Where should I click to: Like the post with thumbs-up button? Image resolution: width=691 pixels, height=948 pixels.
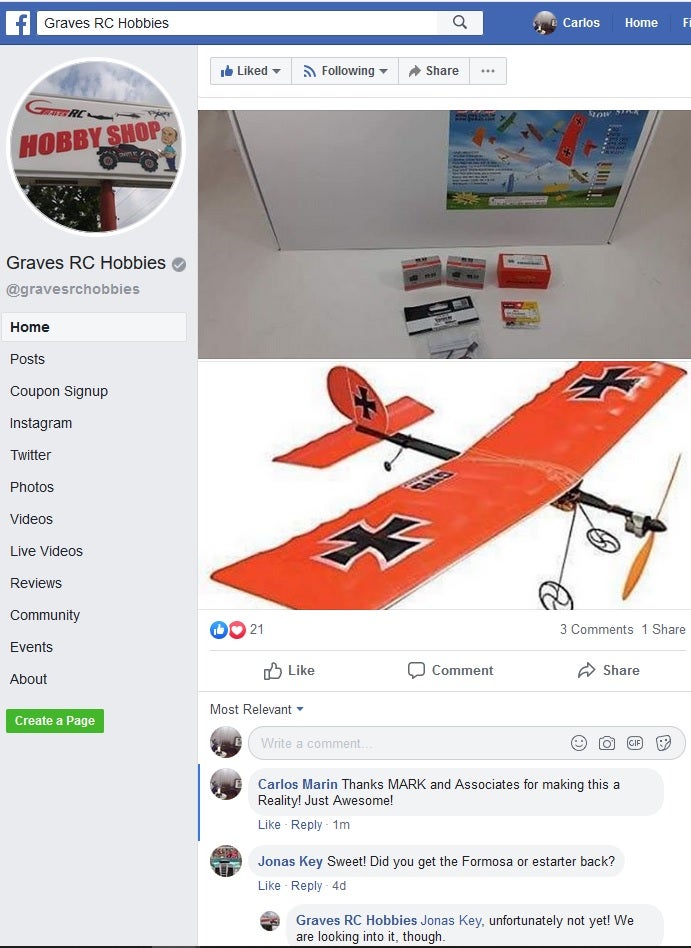[x=289, y=670]
